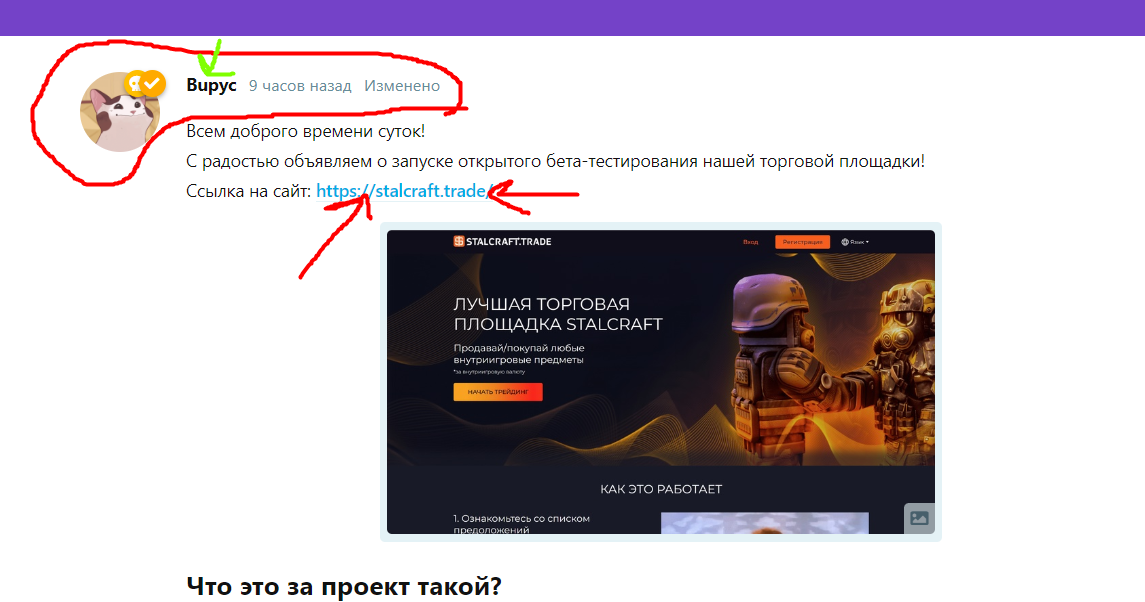Click the '9 часов назад' timestamp
This screenshot has width=1145, height=602.
coord(299,86)
